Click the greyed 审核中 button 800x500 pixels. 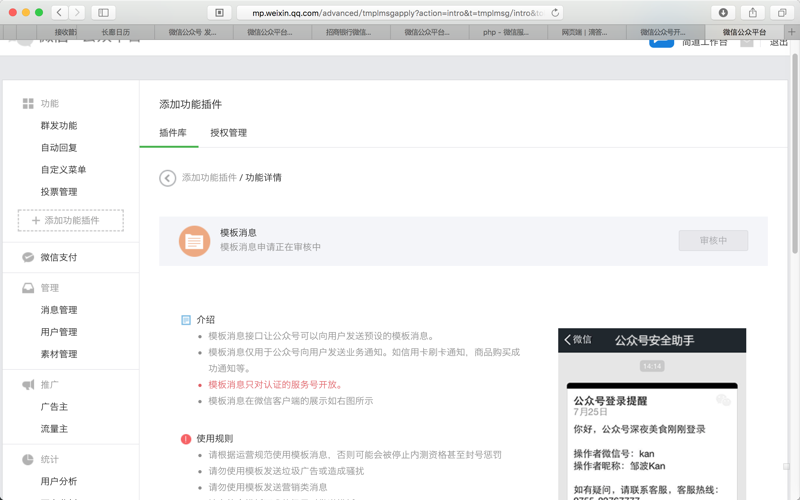[713, 240]
